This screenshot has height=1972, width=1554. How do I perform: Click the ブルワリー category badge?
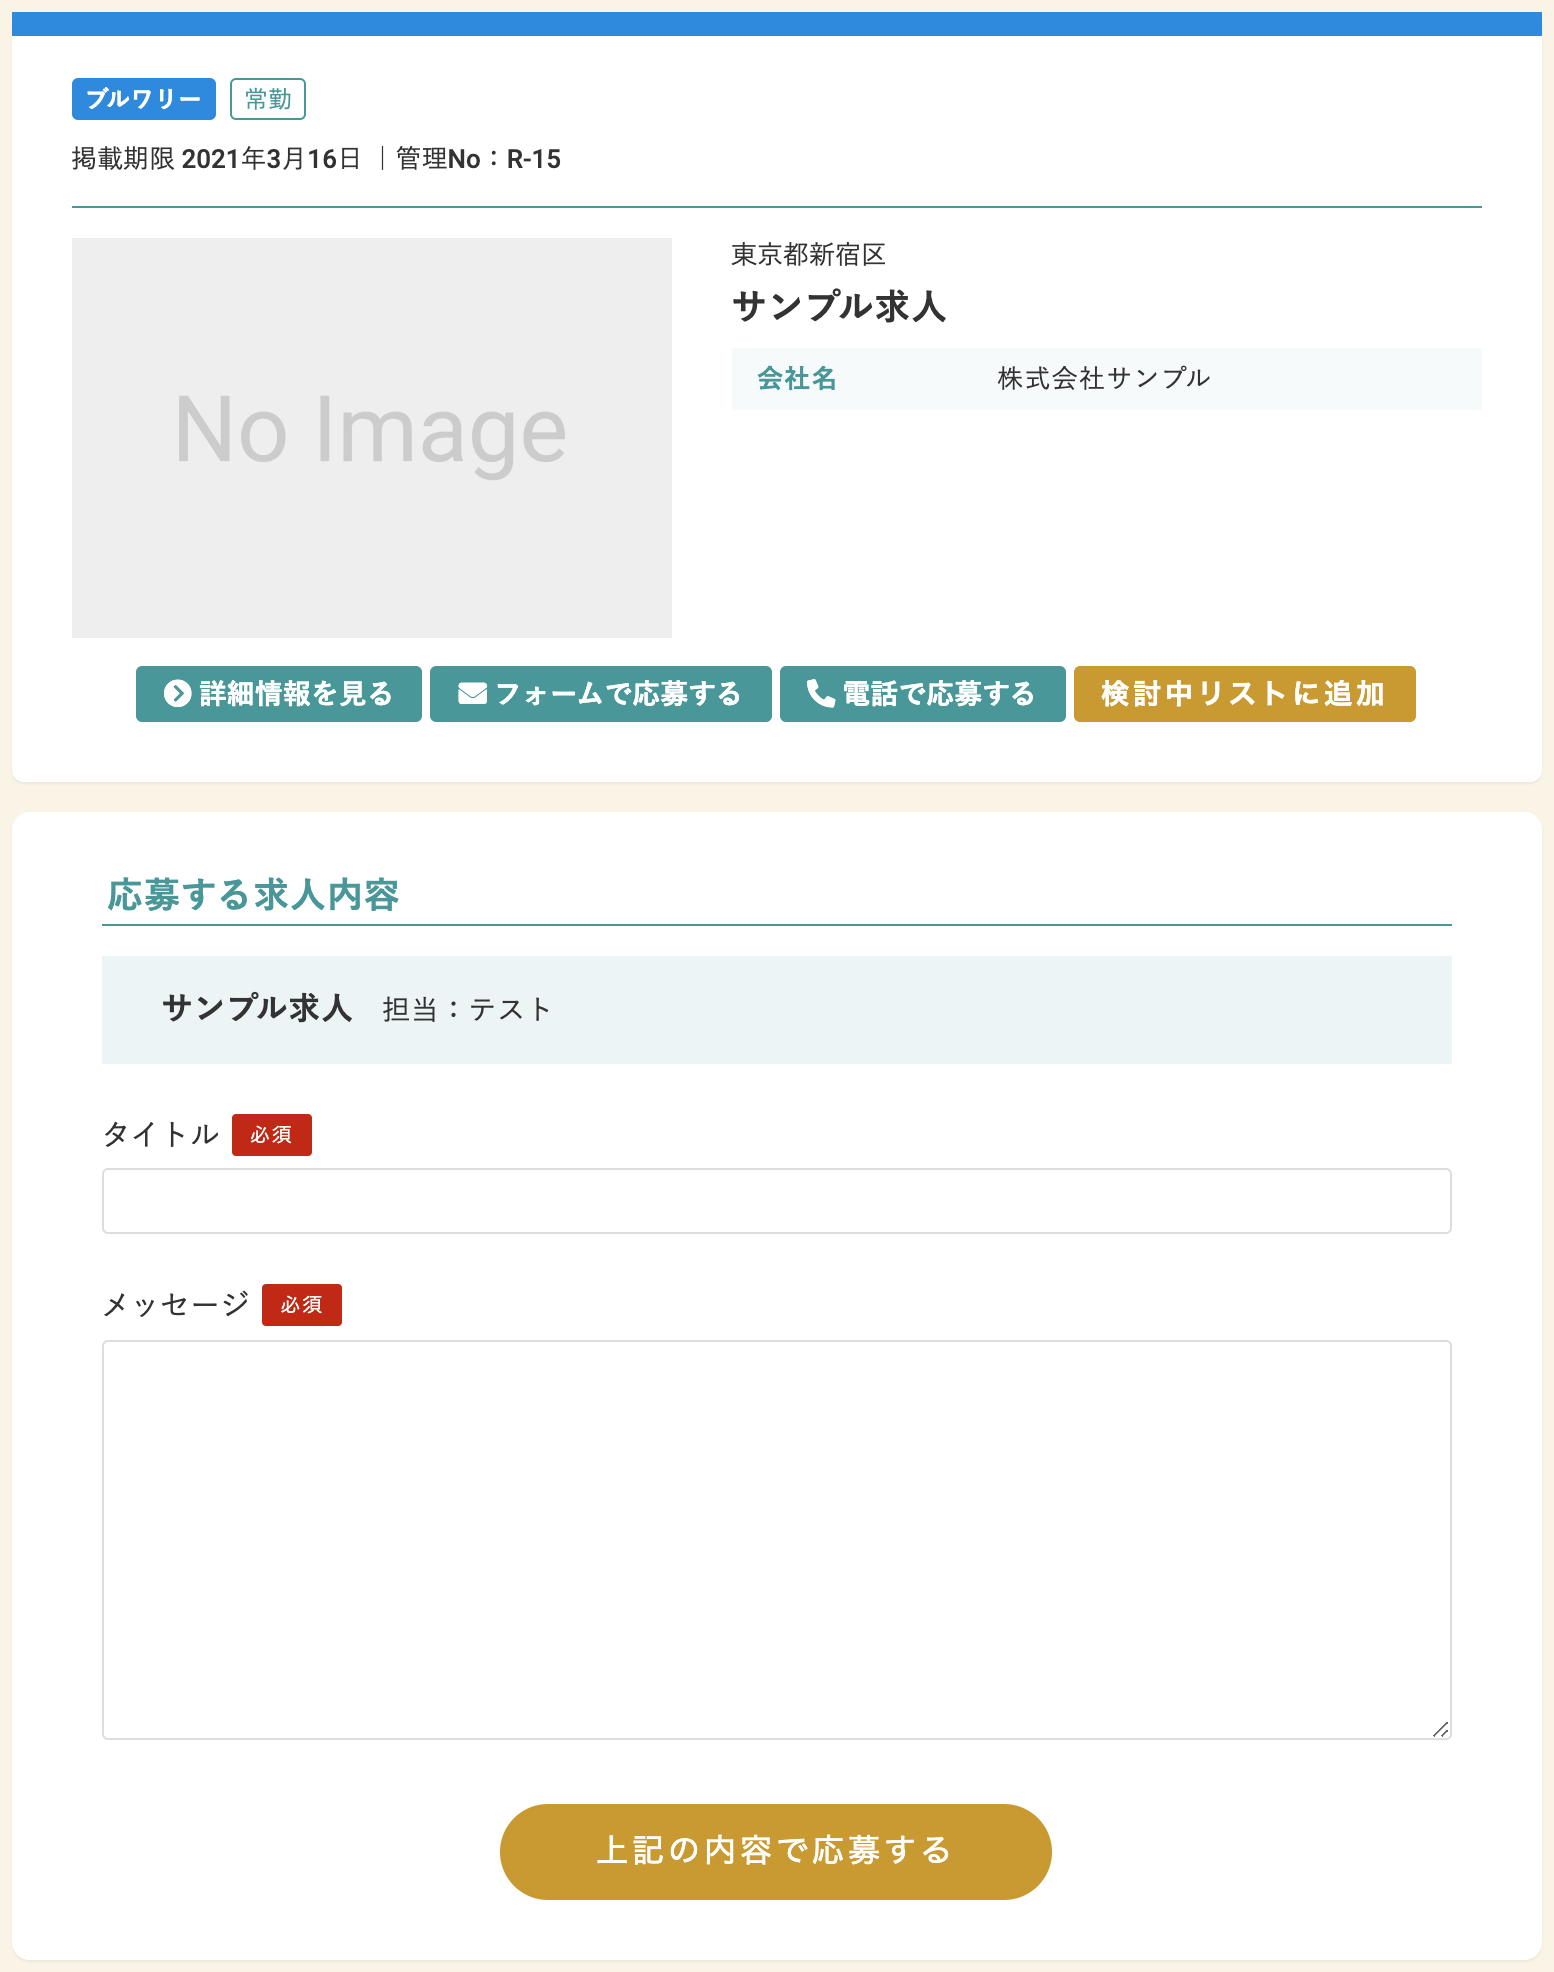tap(144, 99)
